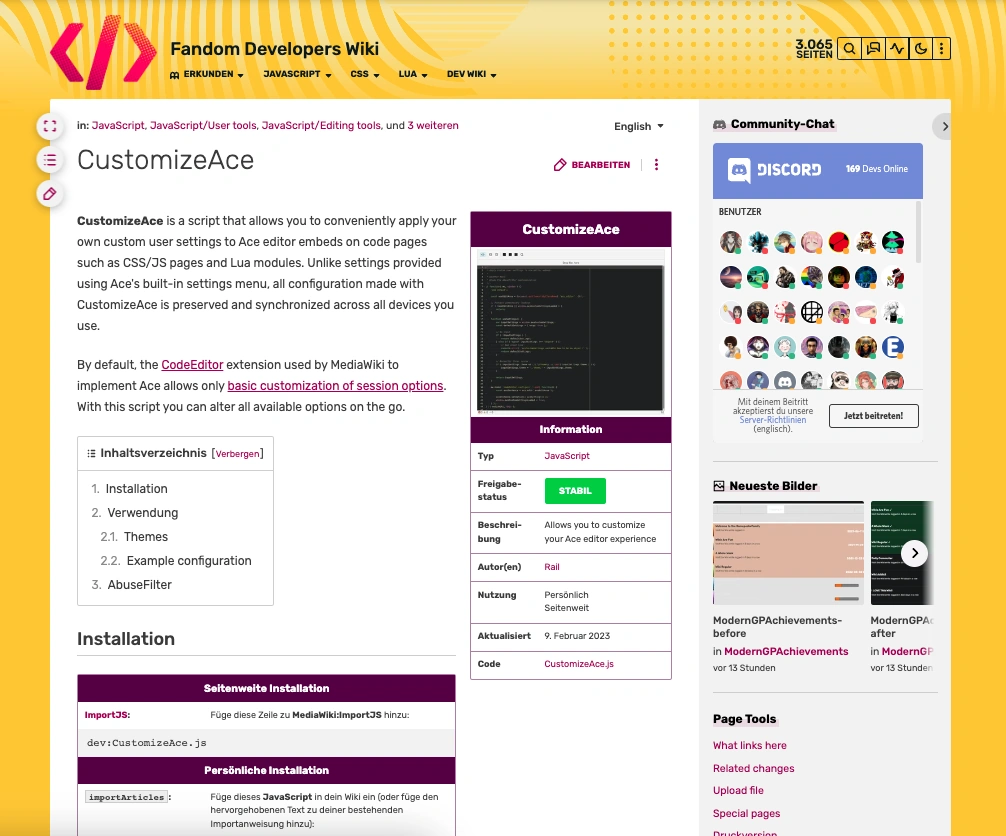Viewport: 1006px width, 836px height.
Task: Hide contents via Verbergen toggle
Action: pyautogui.click(x=237, y=454)
